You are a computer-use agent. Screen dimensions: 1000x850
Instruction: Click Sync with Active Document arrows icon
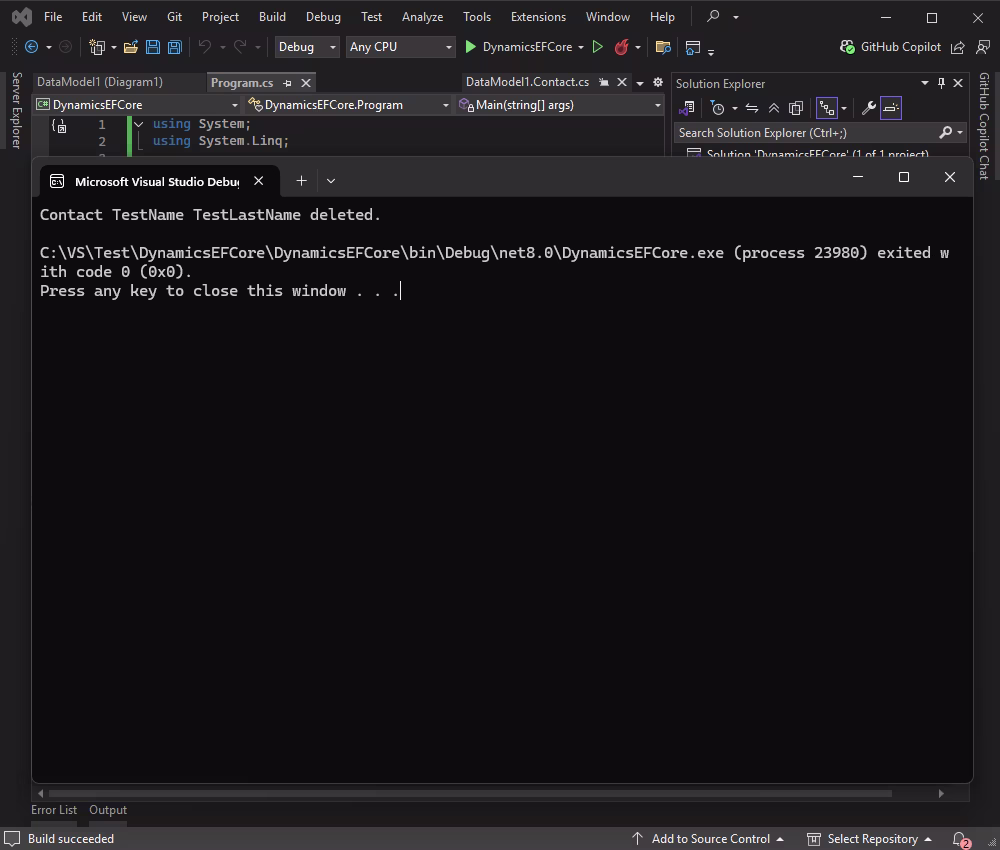(752, 108)
